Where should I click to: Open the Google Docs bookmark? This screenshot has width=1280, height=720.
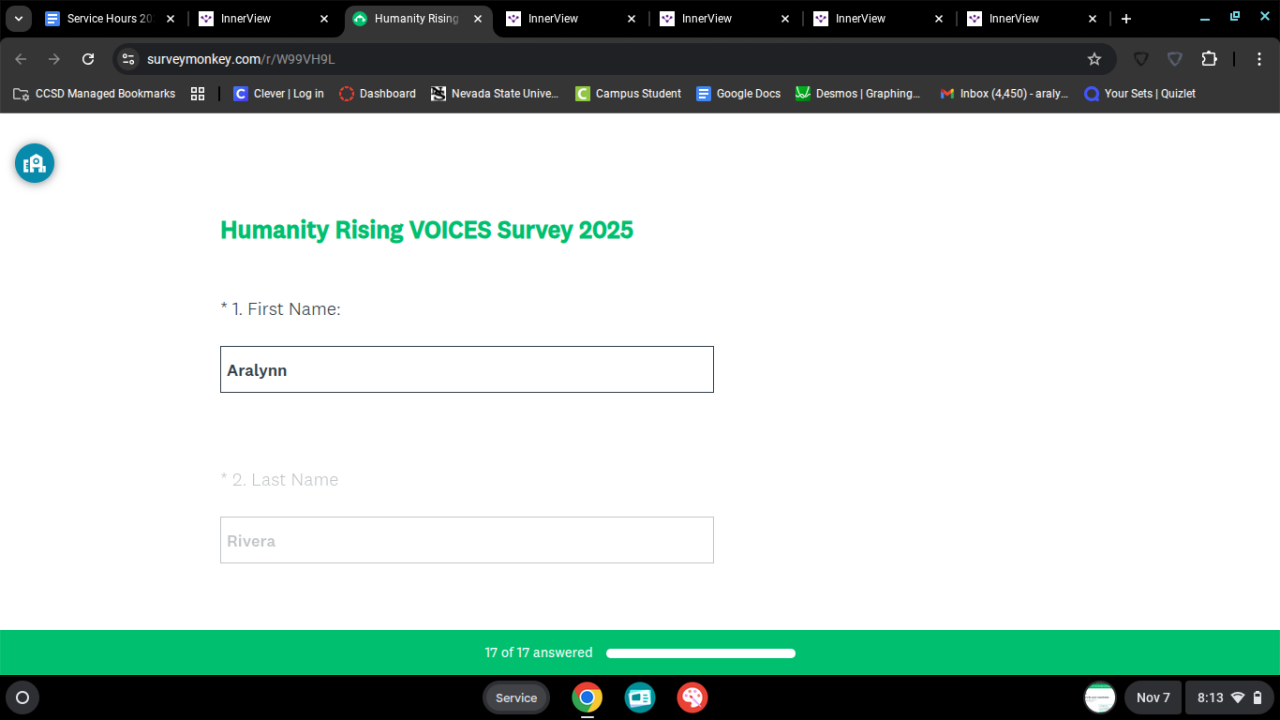[739, 94]
